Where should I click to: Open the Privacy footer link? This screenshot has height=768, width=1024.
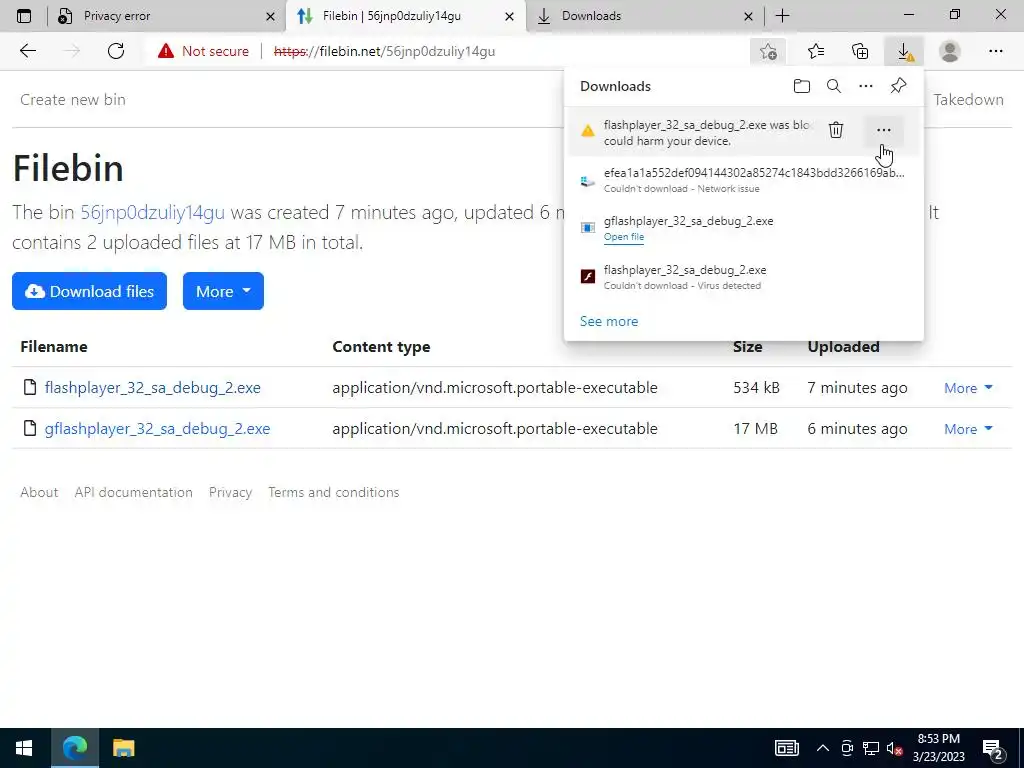[x=231, y=492]
